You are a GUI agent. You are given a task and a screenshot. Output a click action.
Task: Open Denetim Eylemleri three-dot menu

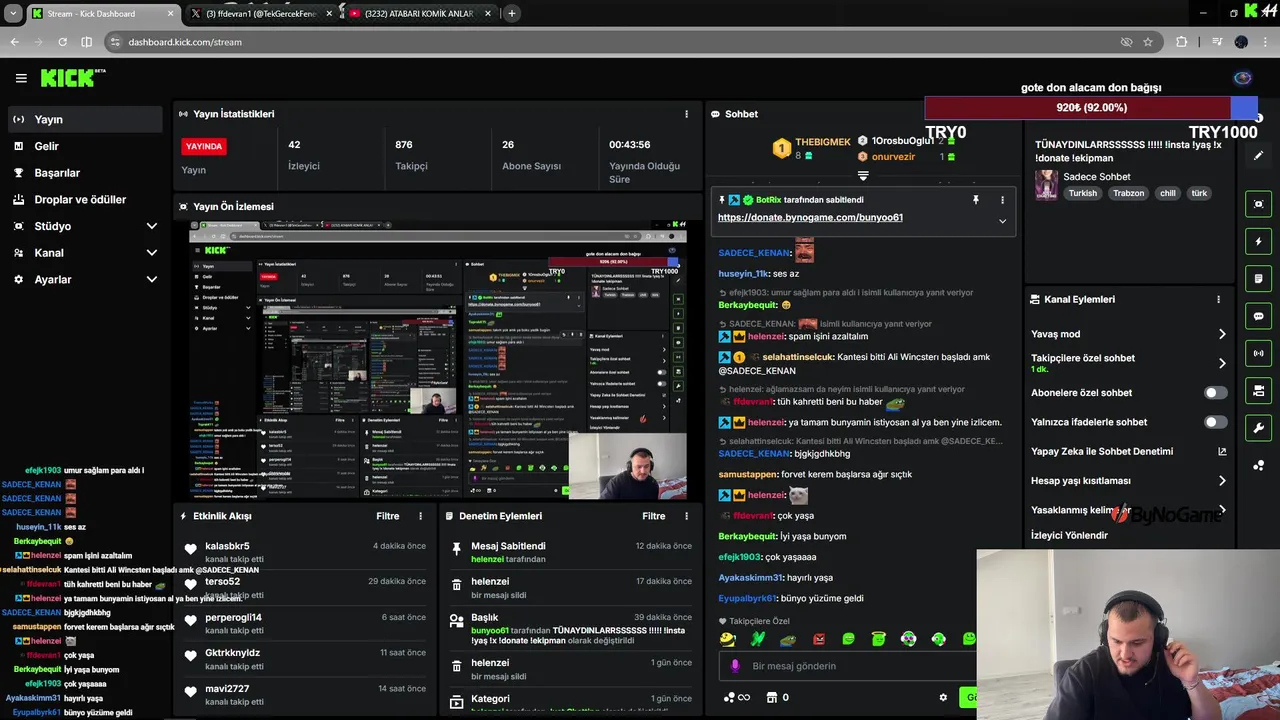[x=686, y=516]
